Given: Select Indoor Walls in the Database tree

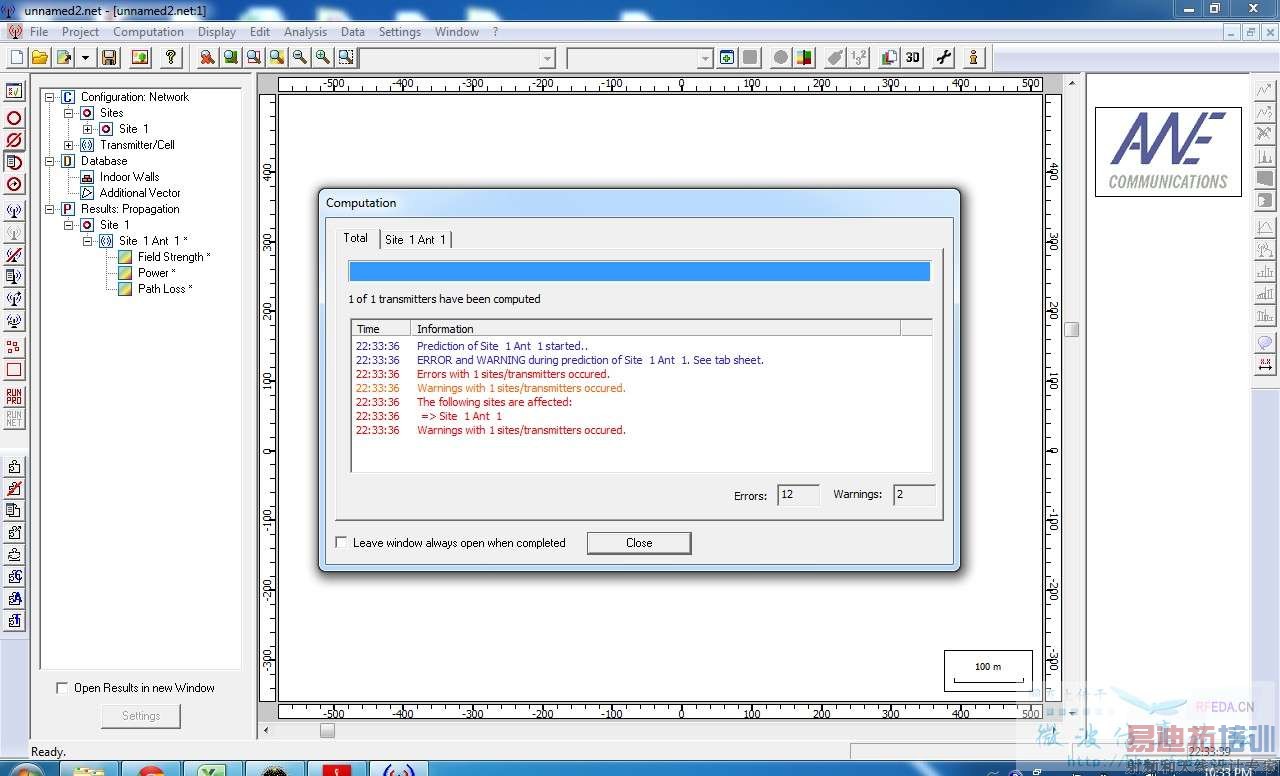Looking at the screenshot, I should click(129, 177).
